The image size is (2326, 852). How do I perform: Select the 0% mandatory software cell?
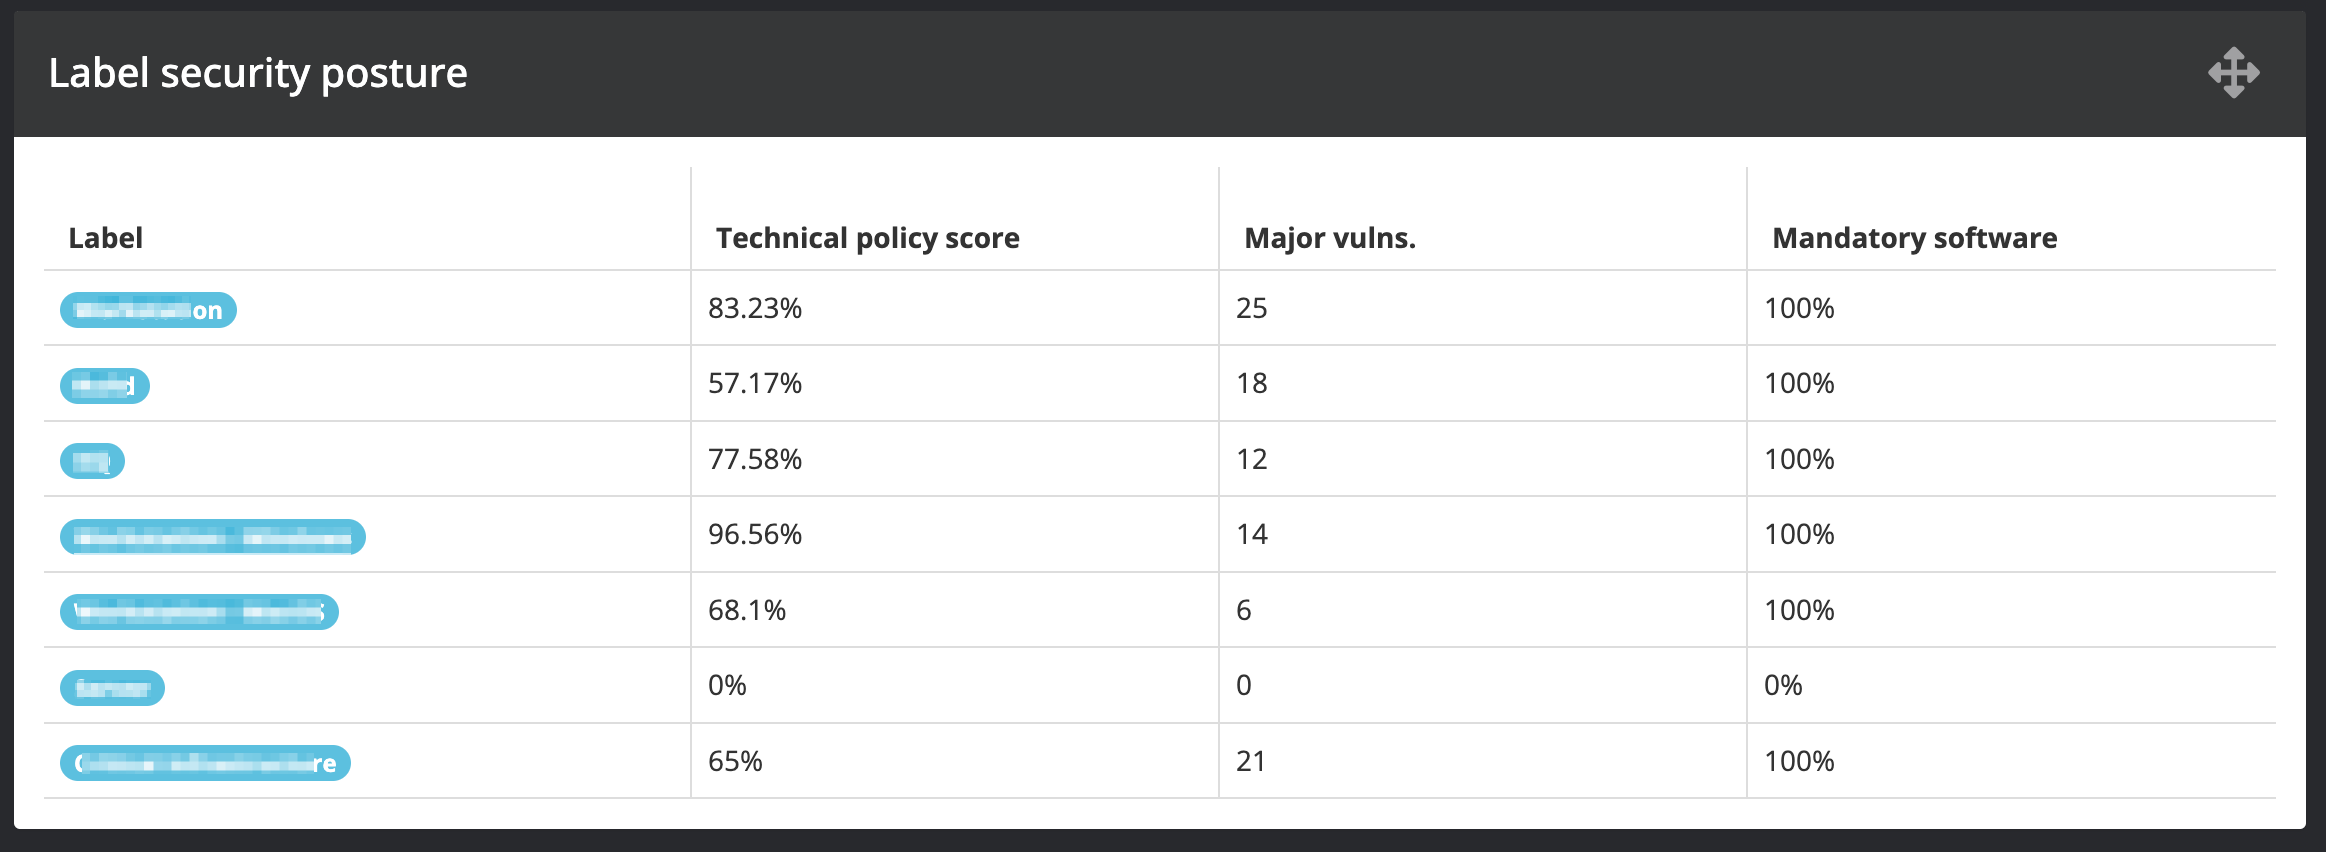1783,685
